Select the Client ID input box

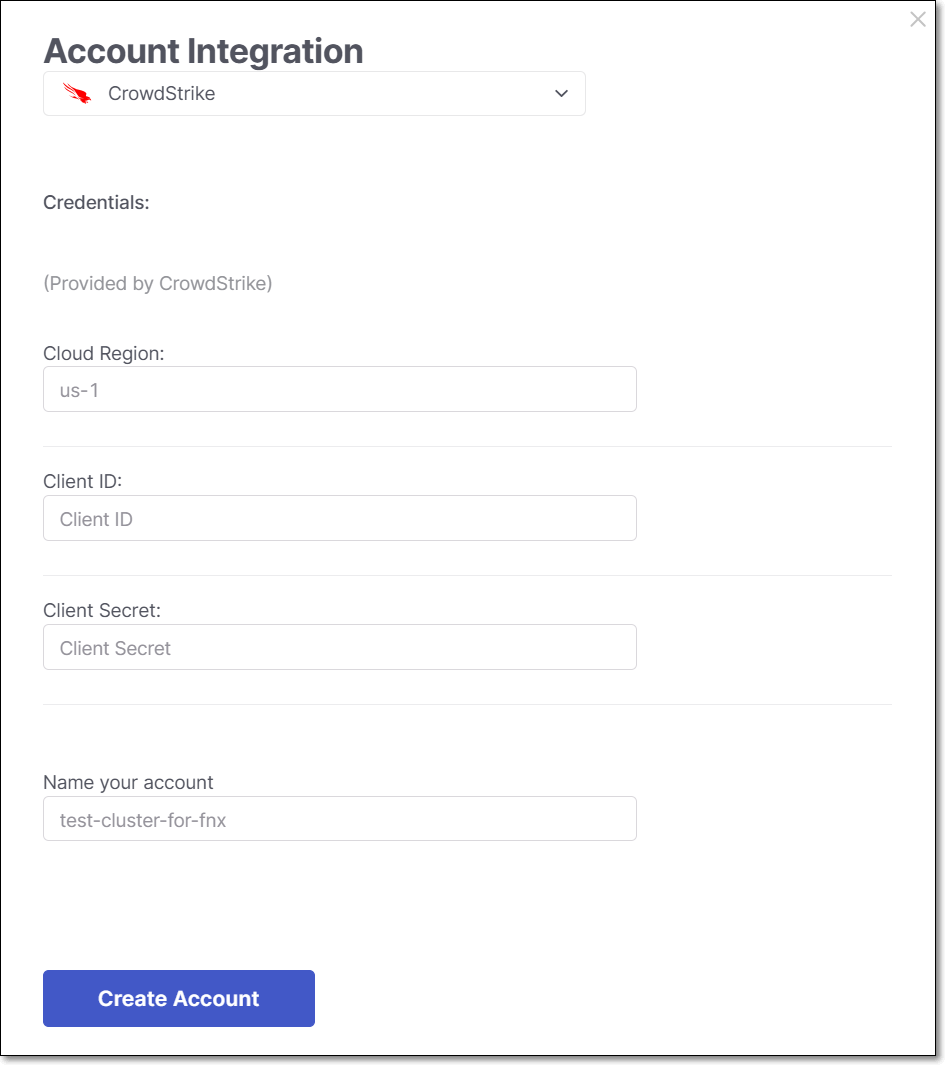point(340,518)
